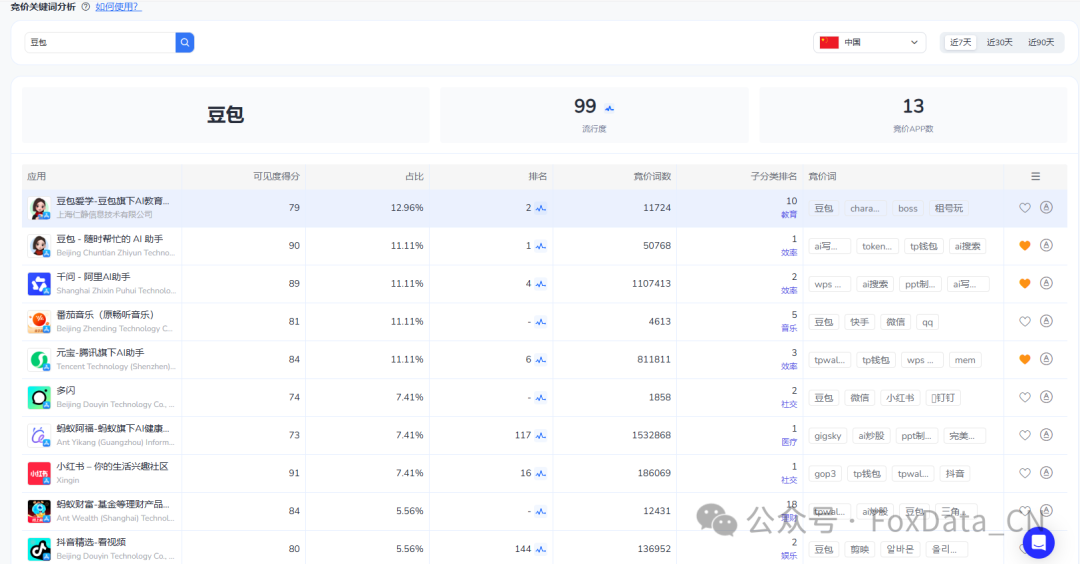Image resolution: width=1080 pixels, height=564 pixels.
Task: Click App Store circle icon in 多闪 row
Action: [1046, 397]
